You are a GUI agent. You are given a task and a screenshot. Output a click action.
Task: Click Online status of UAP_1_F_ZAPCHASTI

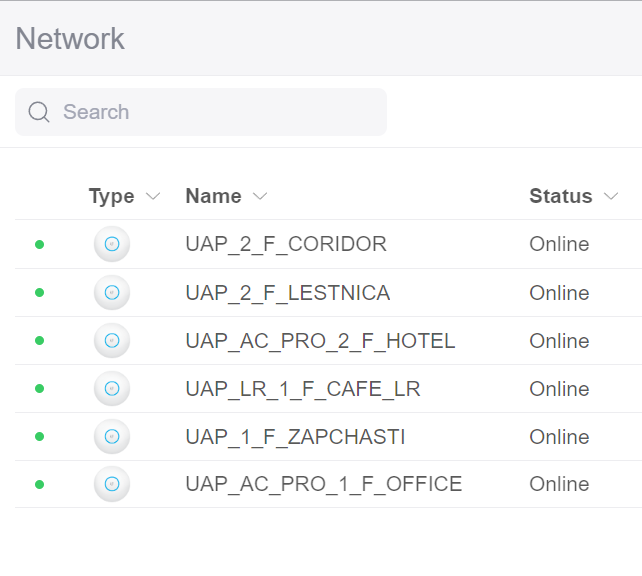[x=559, y=437]
